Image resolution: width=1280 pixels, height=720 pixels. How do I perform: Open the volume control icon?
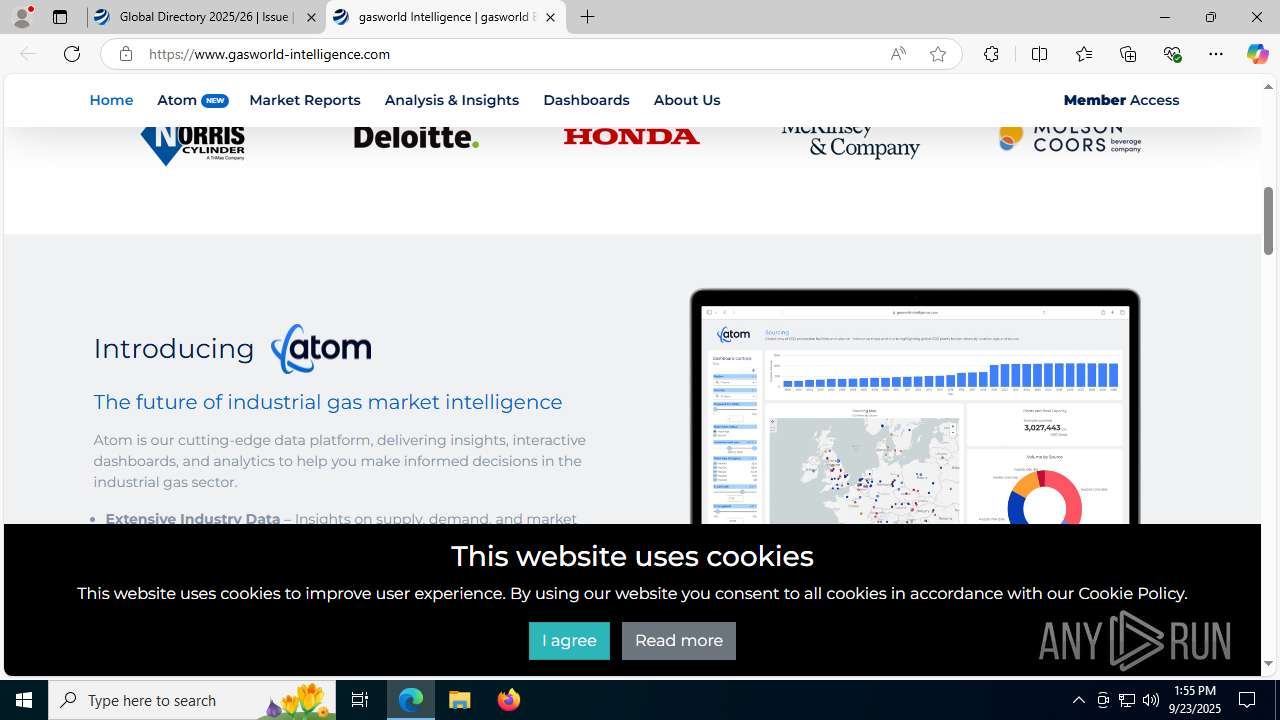(1151, 700)
